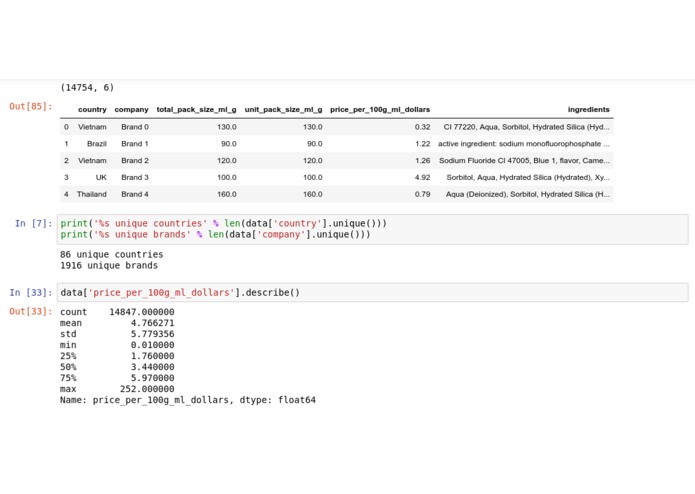695x494 pixels.
Task: Click the mean value 4.766271
Action: click(x=152, y=323)
